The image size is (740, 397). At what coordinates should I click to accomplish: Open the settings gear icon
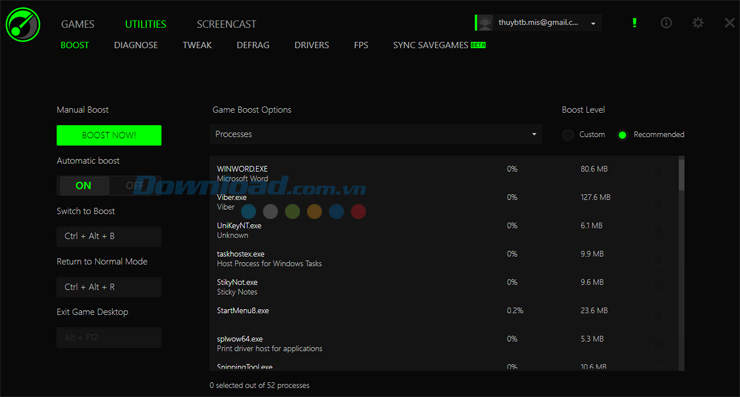698,23
